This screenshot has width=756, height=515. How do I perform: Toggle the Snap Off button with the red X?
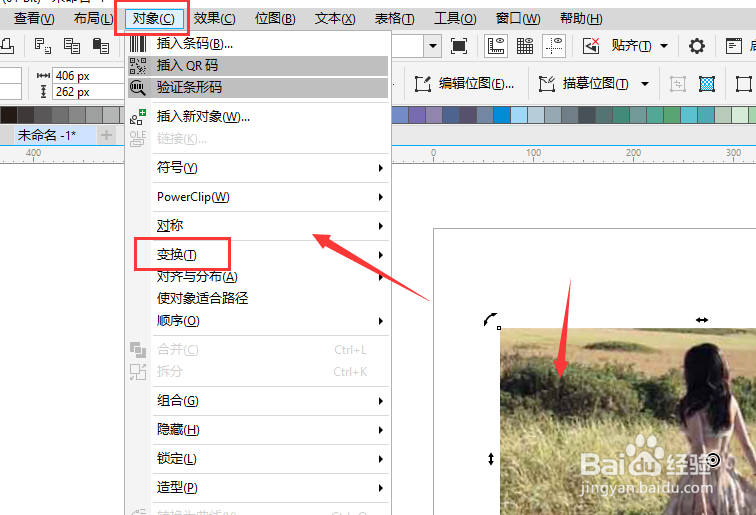[x=591, y=46]
